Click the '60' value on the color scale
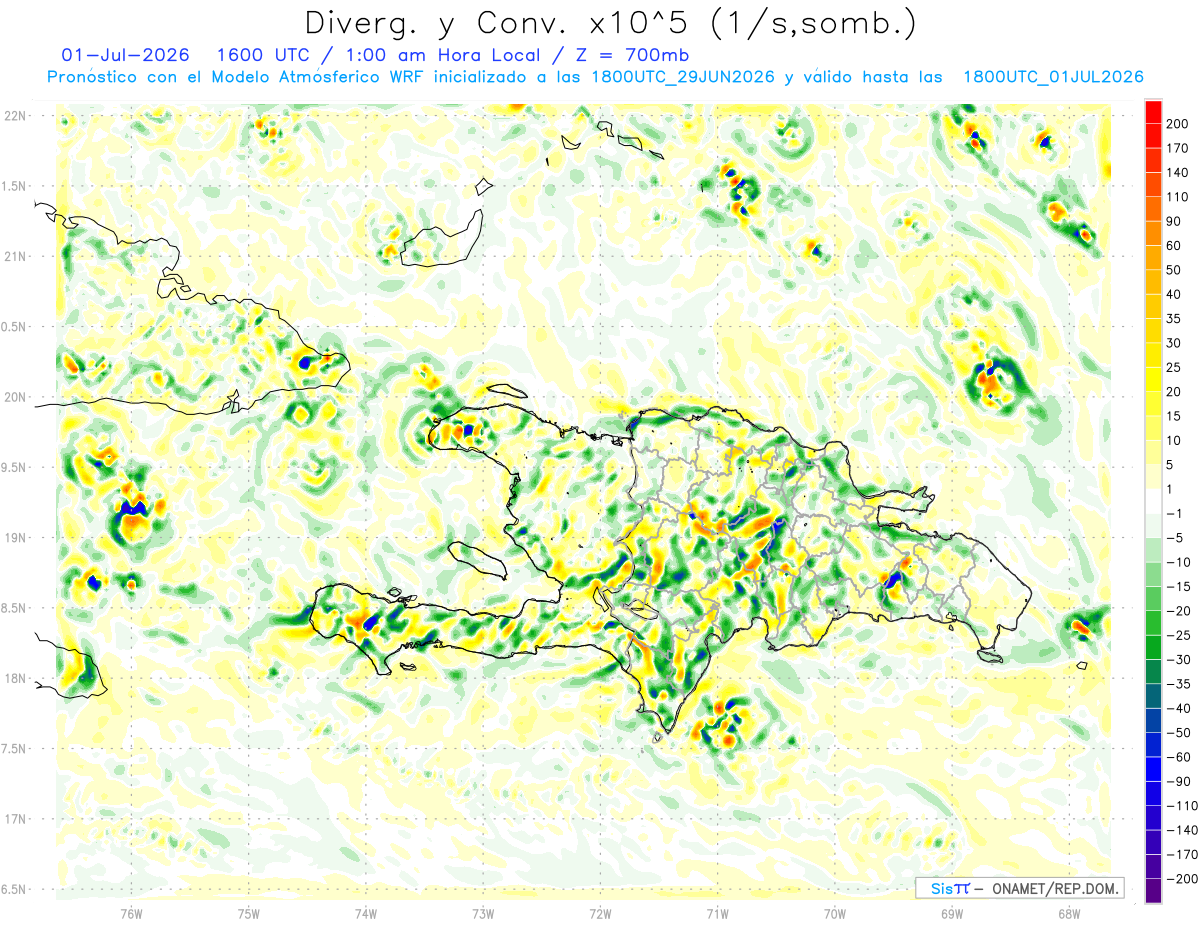The image size is (1200, 927). pos(1174,246)
